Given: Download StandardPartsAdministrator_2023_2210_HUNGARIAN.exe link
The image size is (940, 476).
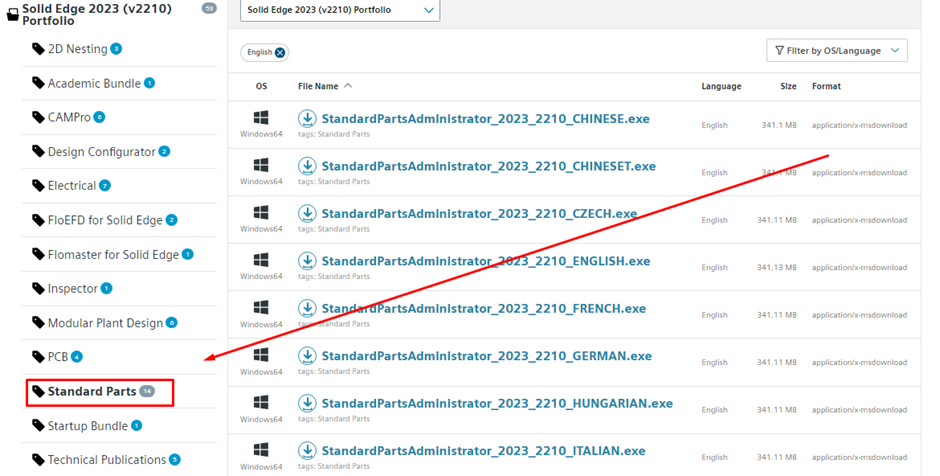Looking at the screenshot, I should 497,403.
